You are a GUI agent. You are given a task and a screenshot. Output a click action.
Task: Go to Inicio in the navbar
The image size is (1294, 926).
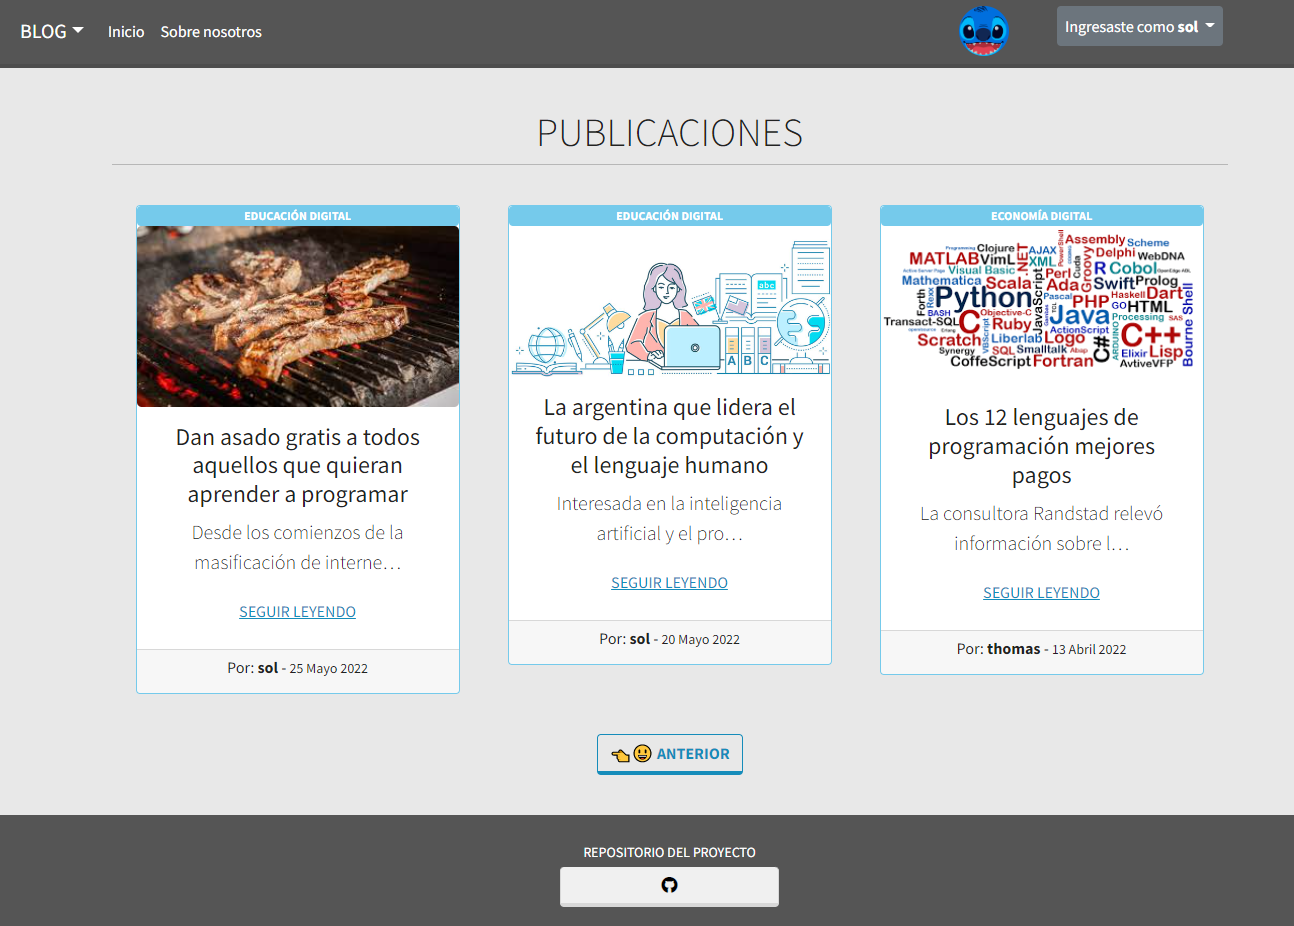coord(126,32)
